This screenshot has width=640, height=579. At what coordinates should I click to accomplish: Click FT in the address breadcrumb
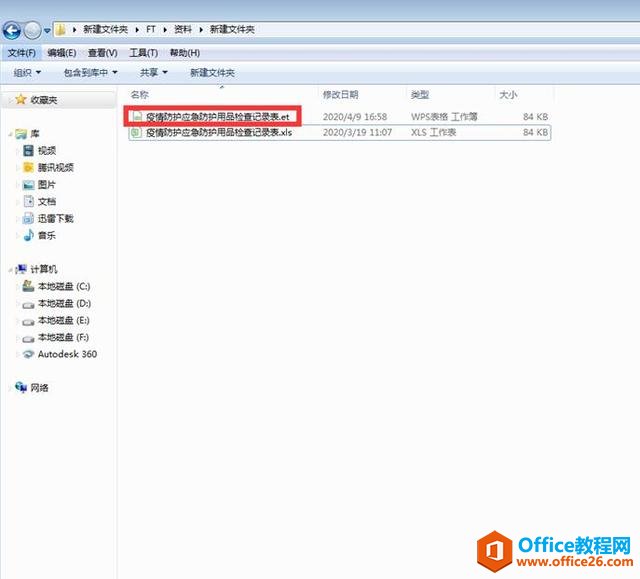(x=151, y=29)
